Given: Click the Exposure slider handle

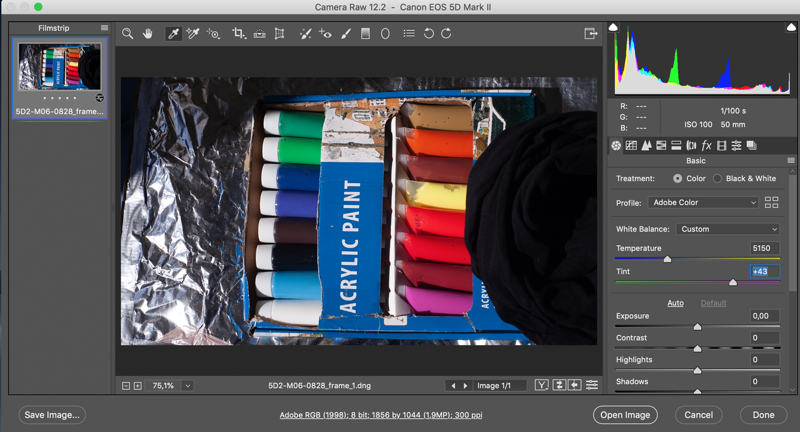Looking at the screenshot, I should pos(697,327).
